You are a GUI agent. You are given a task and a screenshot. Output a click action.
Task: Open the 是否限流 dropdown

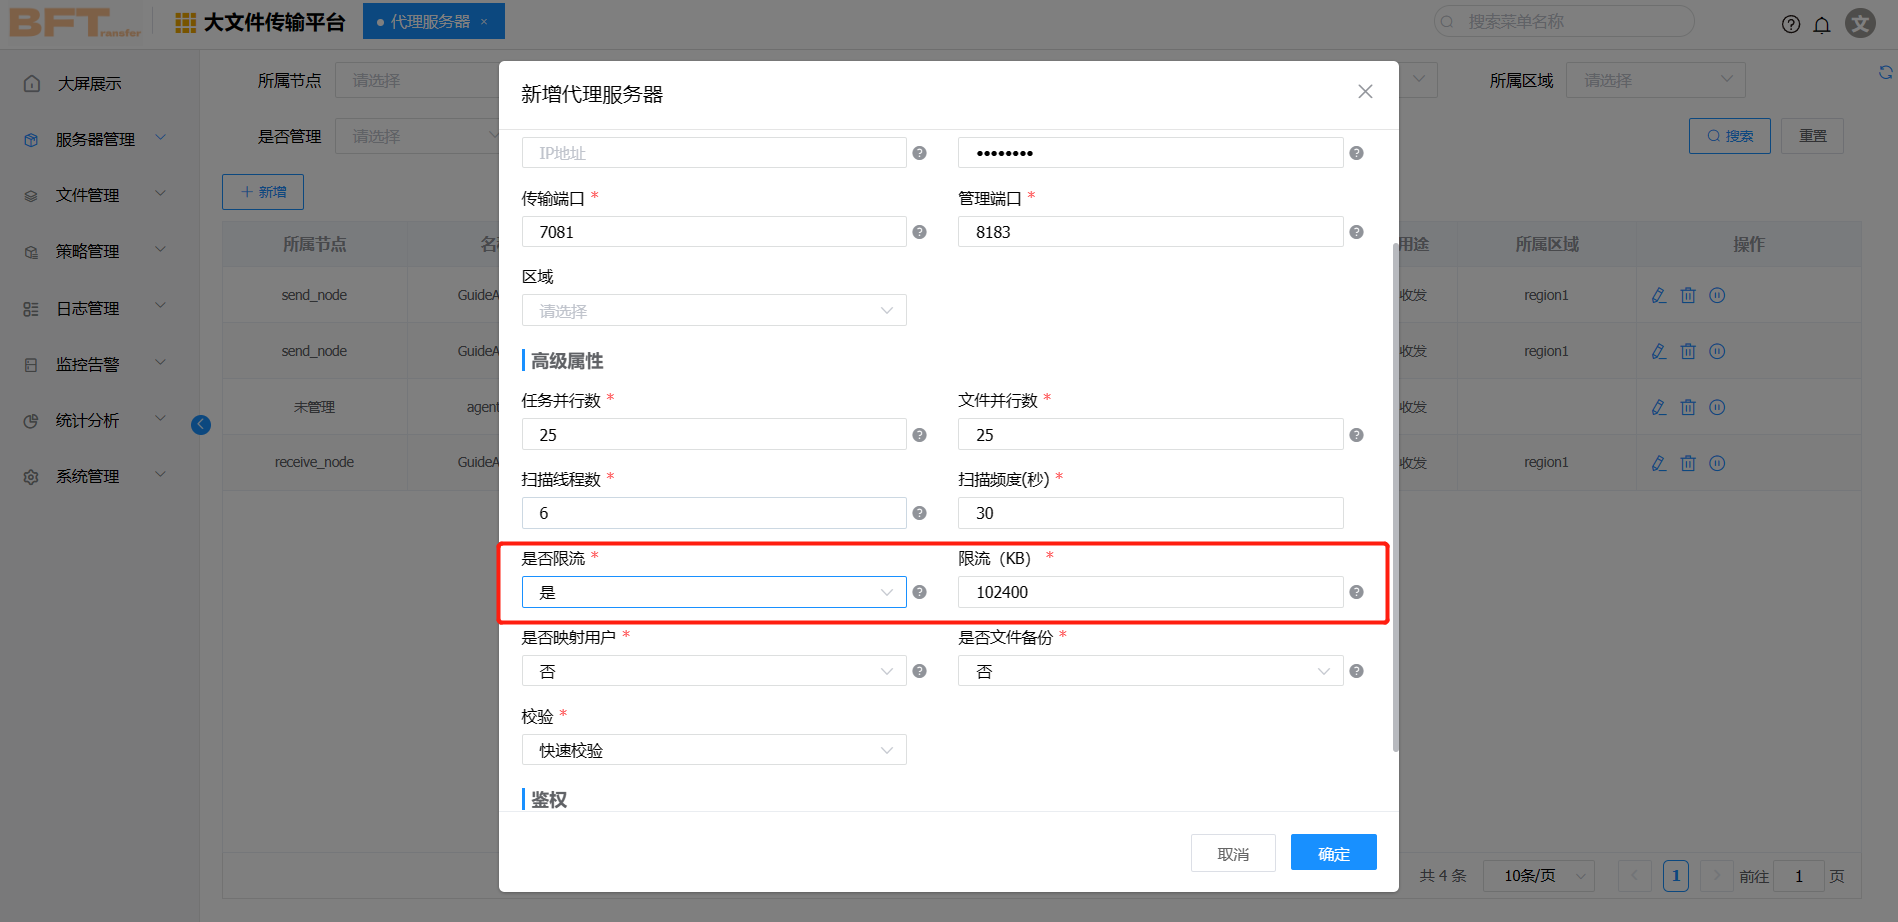(x=713, y=592)
